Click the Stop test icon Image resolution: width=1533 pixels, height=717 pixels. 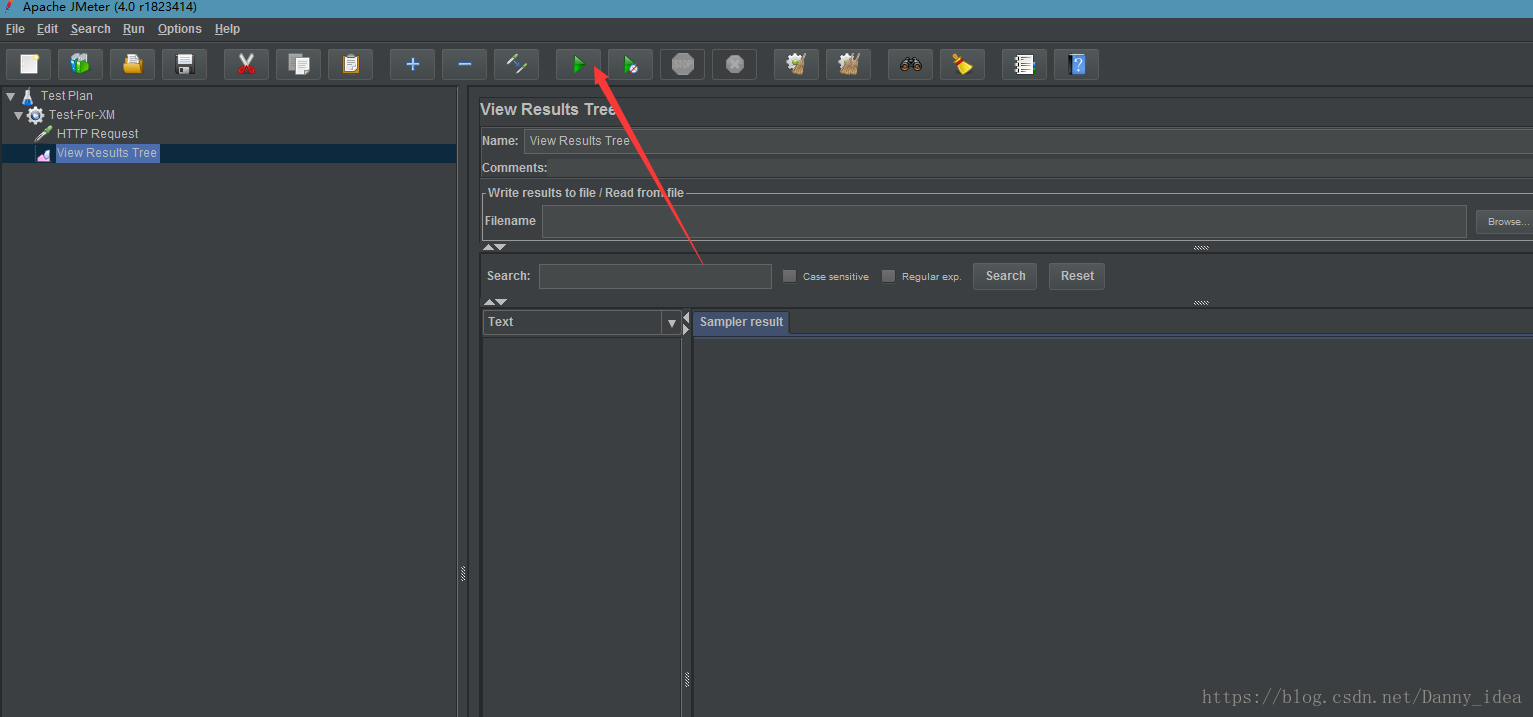click(x=682, y=64)
